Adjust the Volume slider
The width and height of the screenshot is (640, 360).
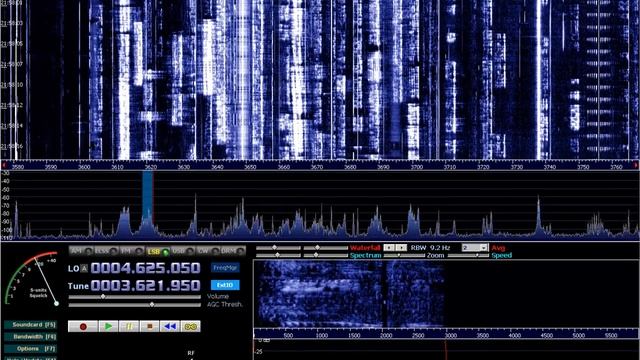[x=135, y=297]
